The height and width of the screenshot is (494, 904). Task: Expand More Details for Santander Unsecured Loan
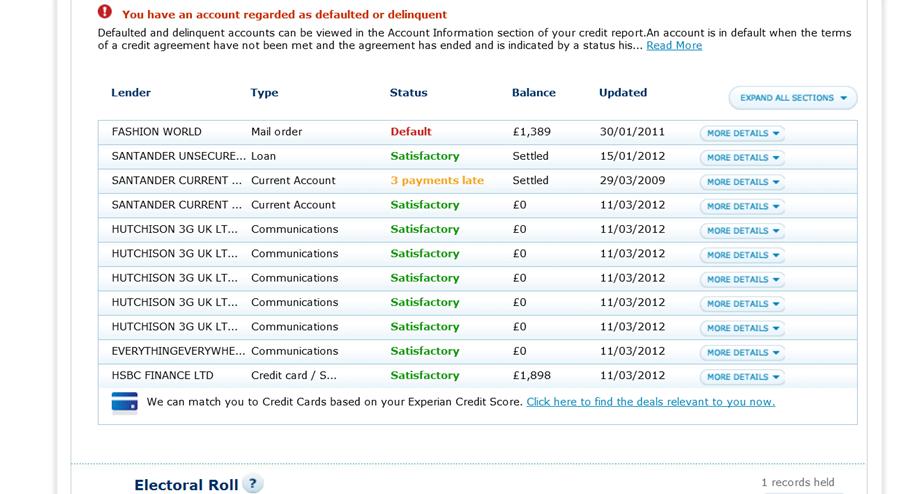click(742, 158)
